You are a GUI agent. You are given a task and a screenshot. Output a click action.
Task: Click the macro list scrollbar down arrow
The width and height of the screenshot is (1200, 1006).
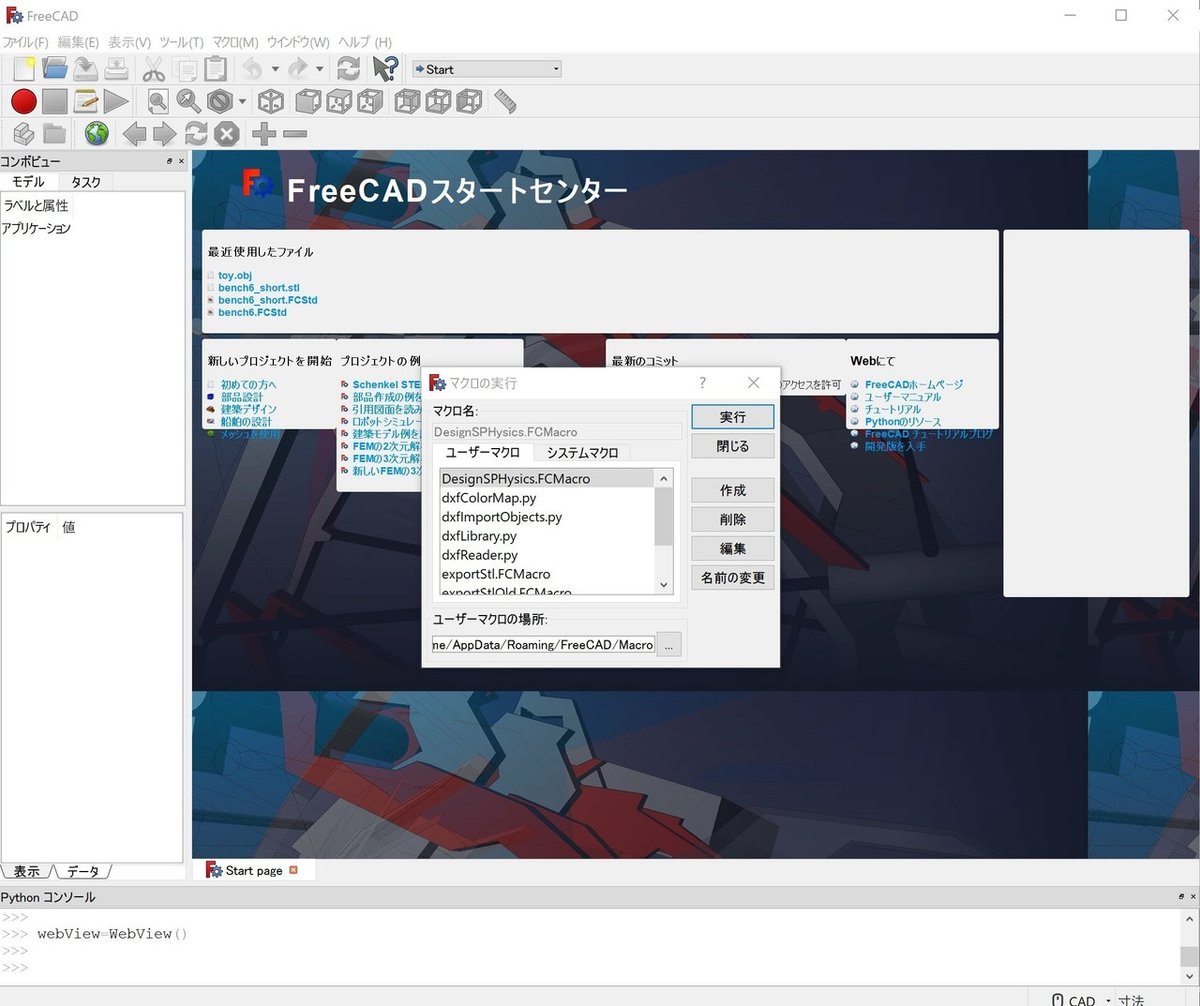pyautogui.click(x=664, y=585)
